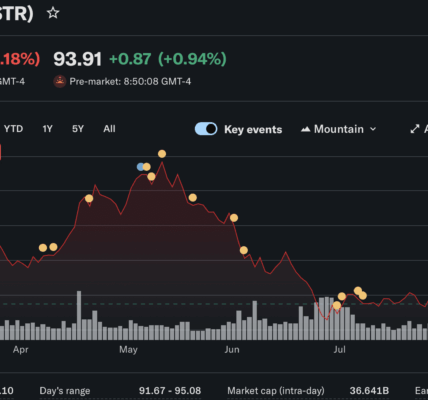The image size is (428, 400).
Task: Click the highest key event marker at peak
Action: pos(162,154)
